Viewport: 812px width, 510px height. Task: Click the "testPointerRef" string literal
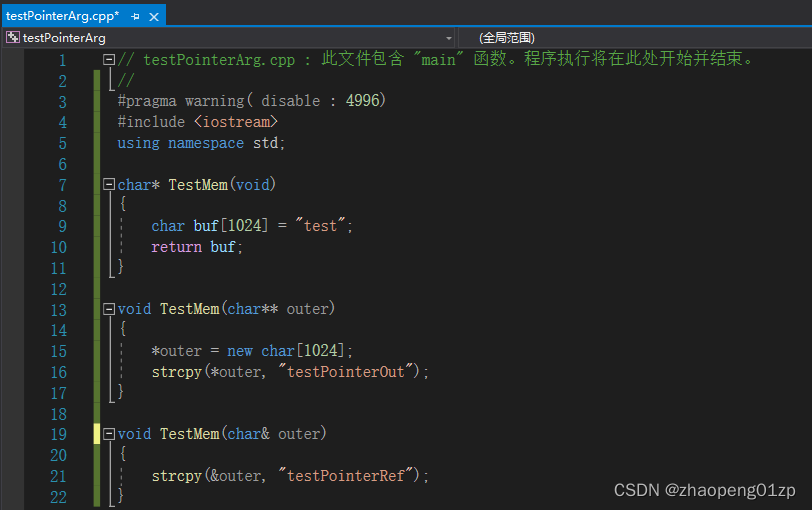tap(350, 476)
